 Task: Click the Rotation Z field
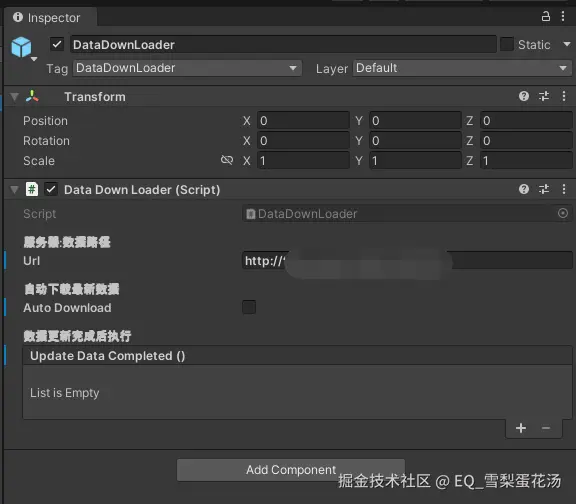pyautogui.click(x=526, y=140)
